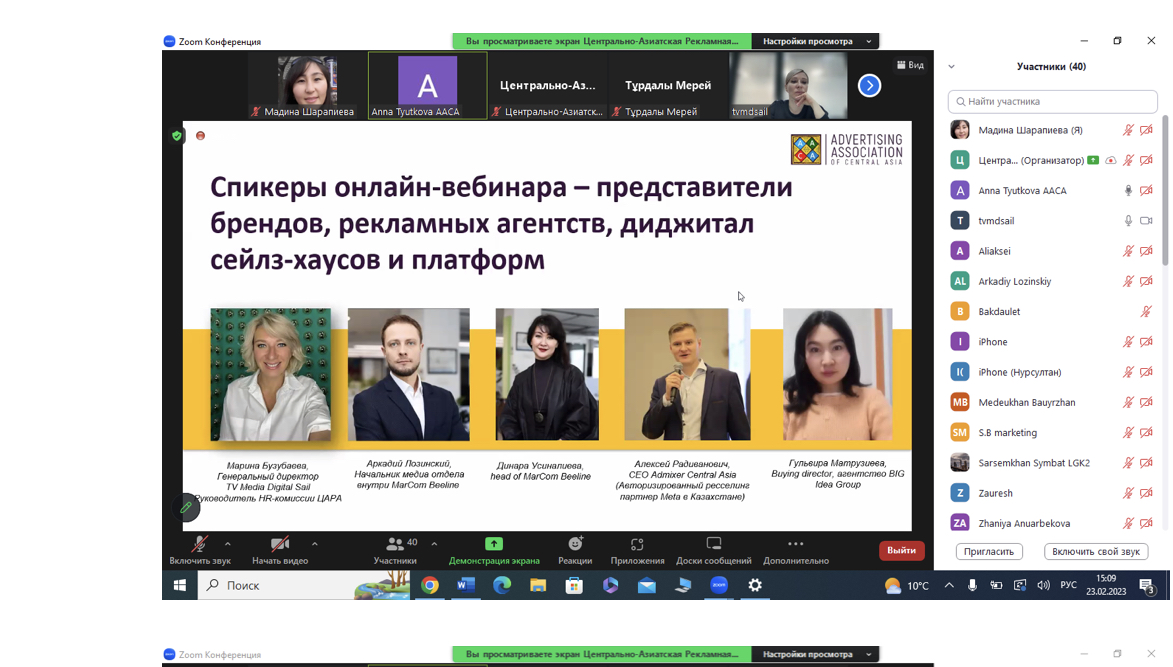Viewport: 1173px width, 667px height.
Task: Click the Share Screen (Демонстрация экрана) icon
Action: click(x=494, y=543)
